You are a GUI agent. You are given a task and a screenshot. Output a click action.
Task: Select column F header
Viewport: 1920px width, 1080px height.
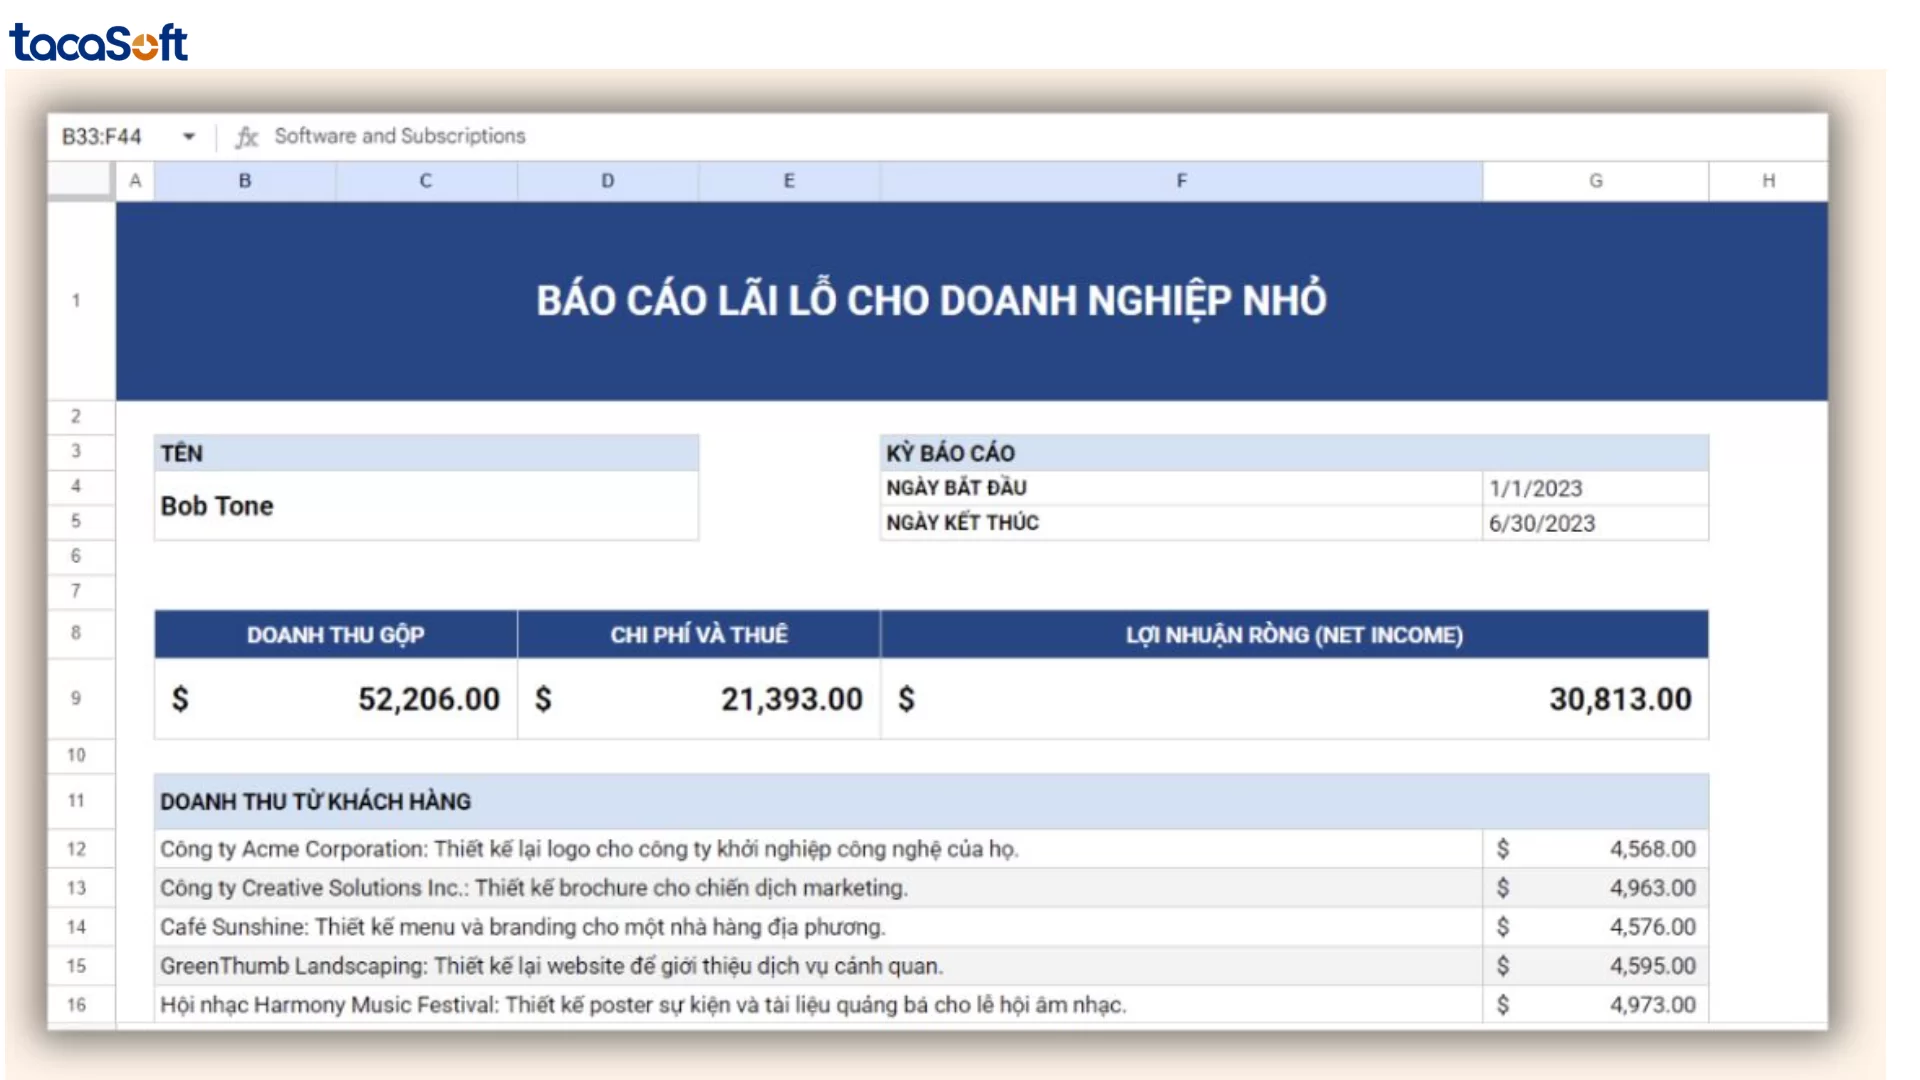tap(1181, 181)
